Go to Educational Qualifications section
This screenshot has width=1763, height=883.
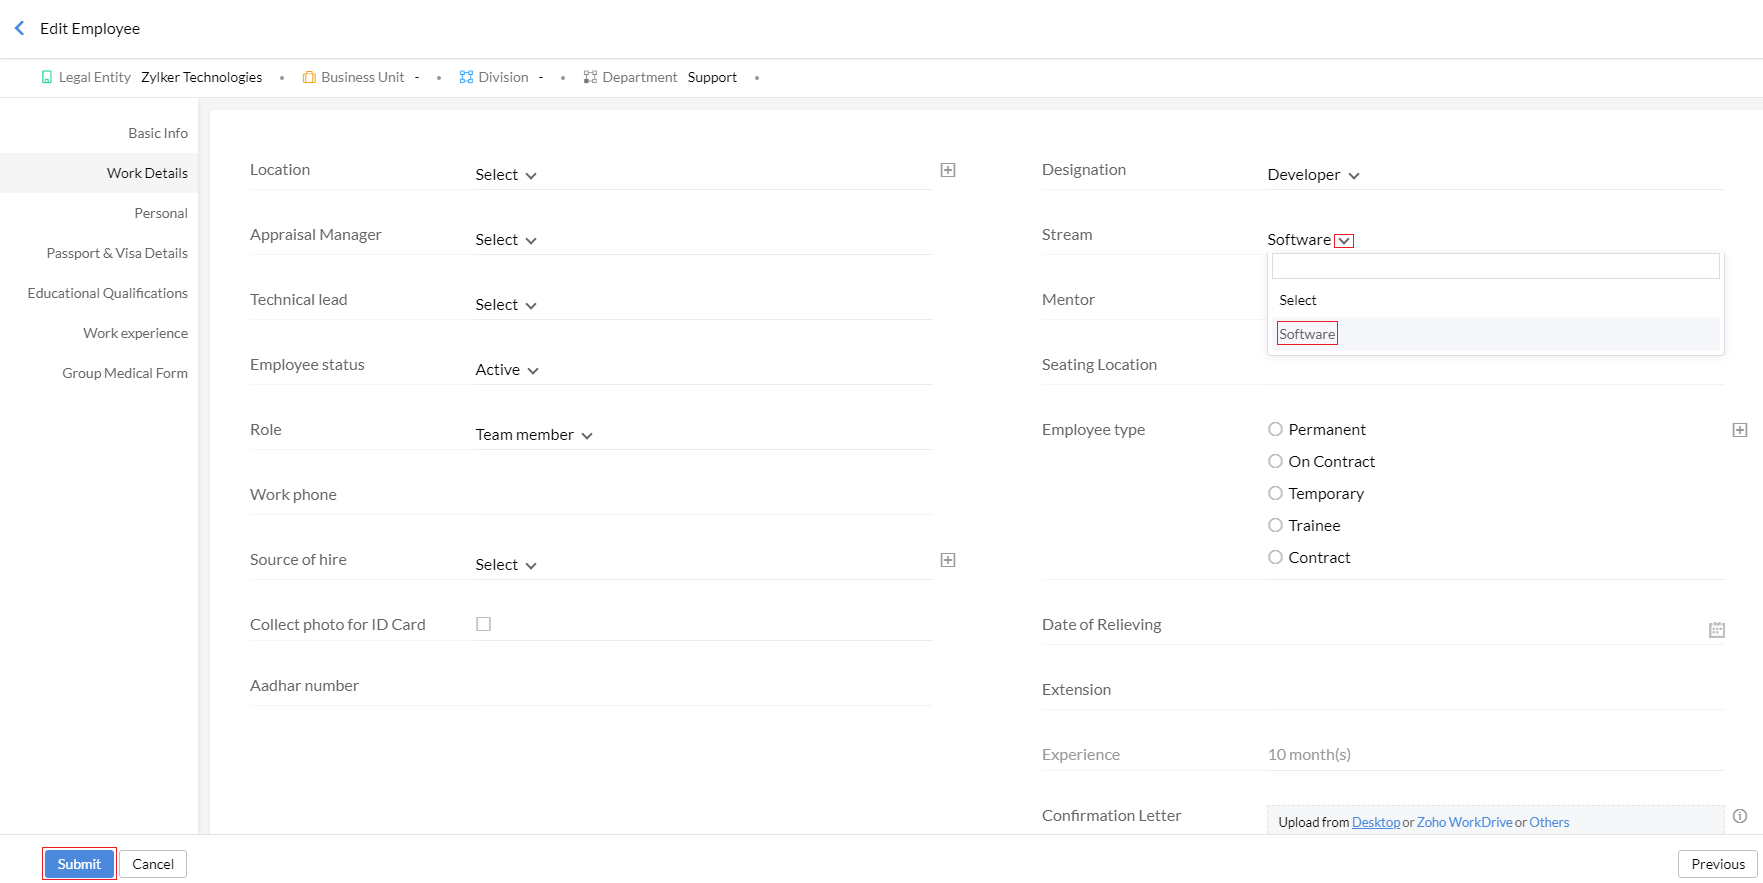pyautogui.click(x=108, y=293)
